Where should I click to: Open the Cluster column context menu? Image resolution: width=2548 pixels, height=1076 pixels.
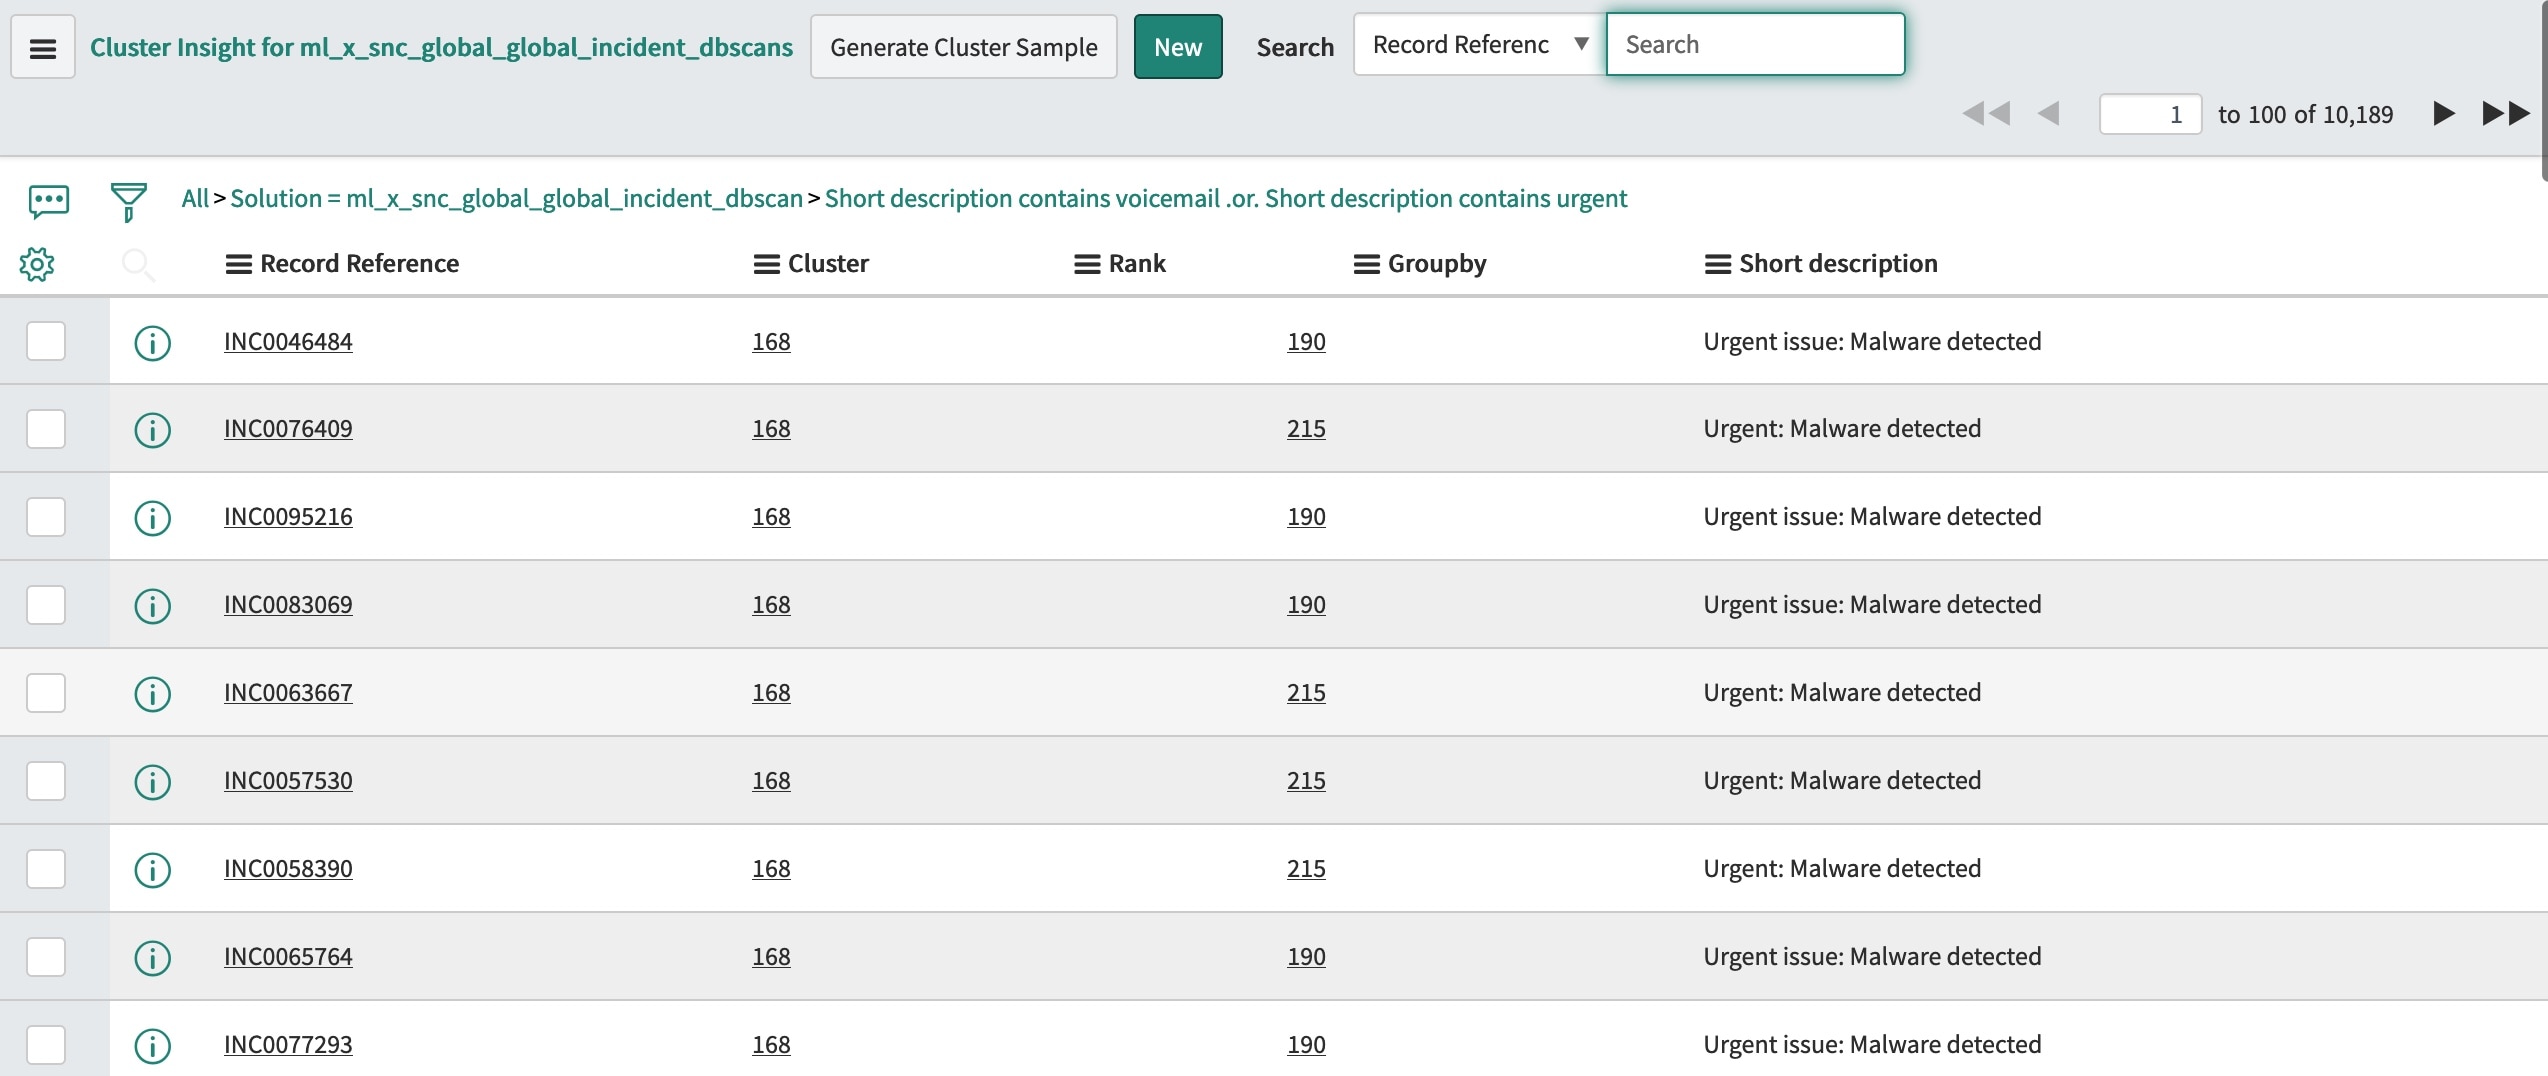point(767,263)
